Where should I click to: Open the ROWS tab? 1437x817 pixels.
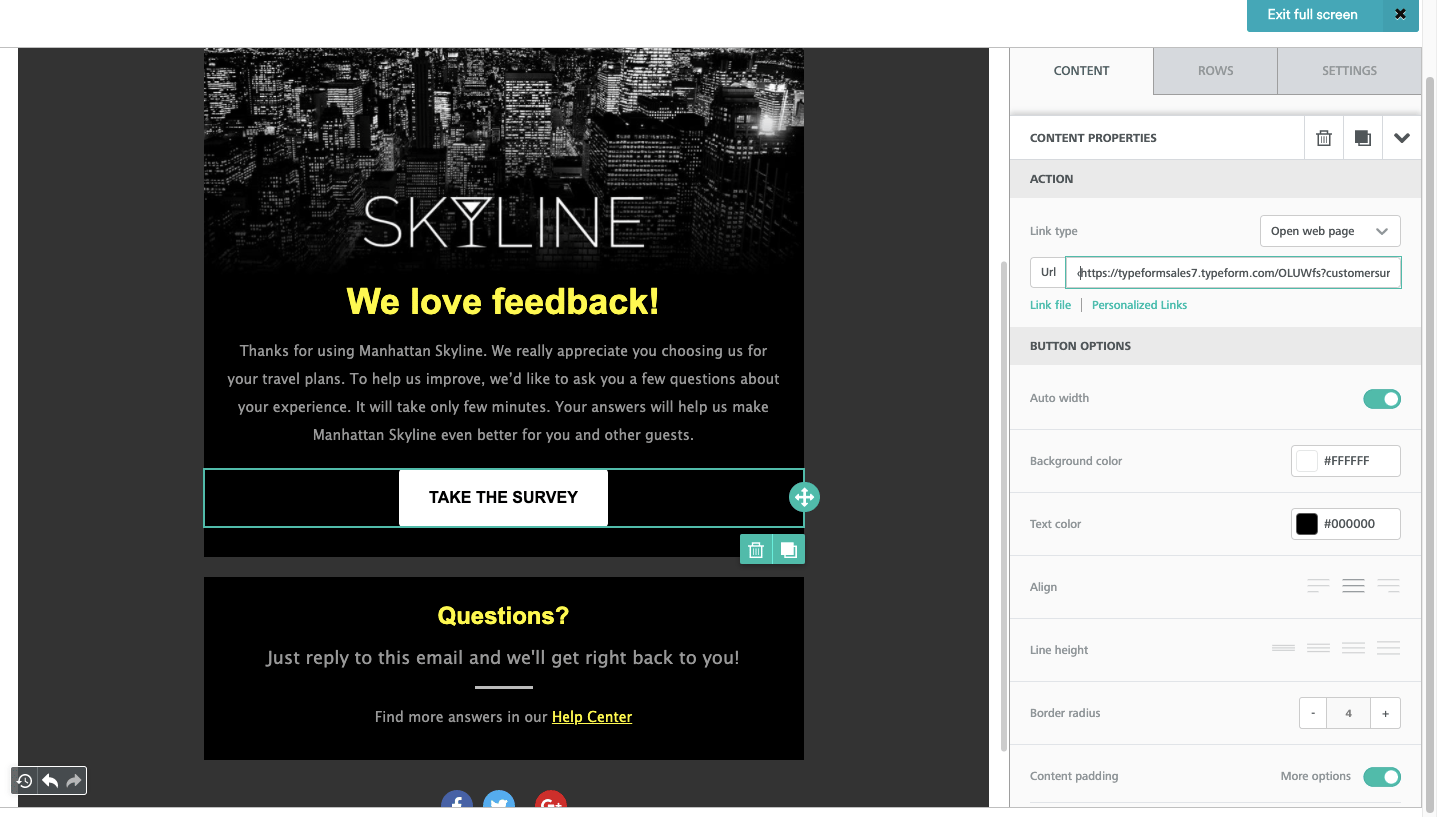[x=1215, y=71]
